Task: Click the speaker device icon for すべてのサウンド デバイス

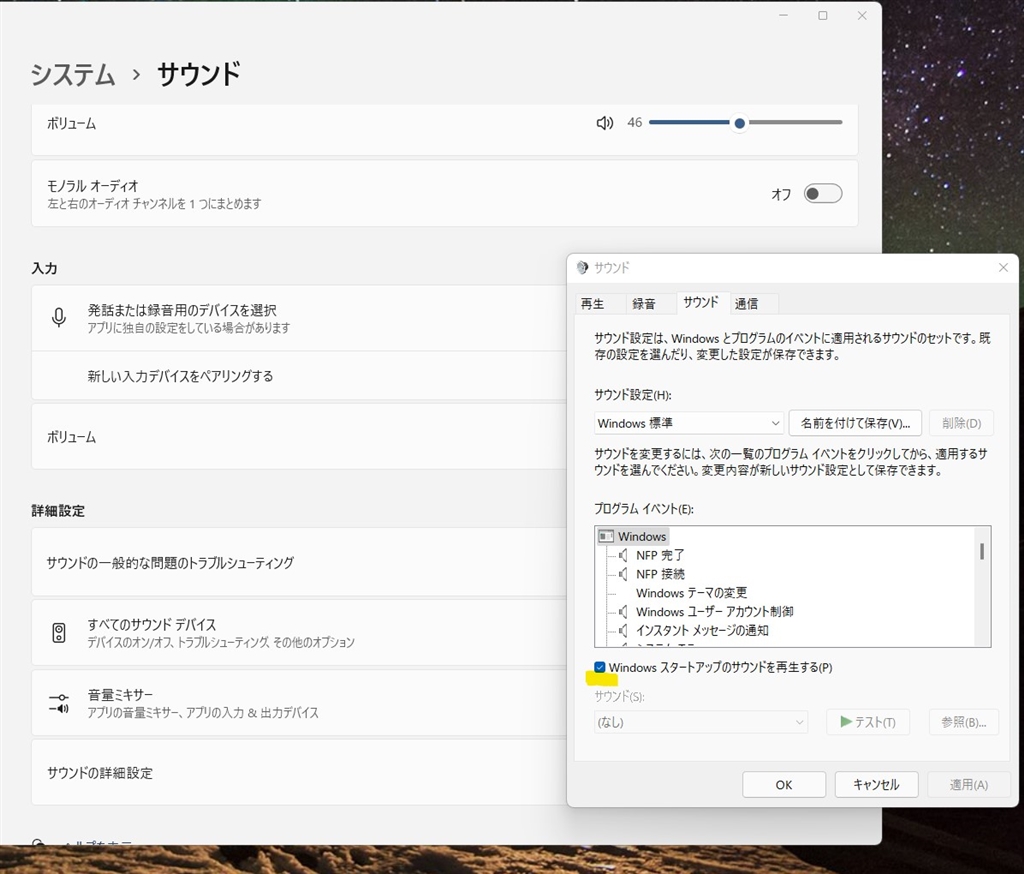Action: (x=59, y=633)
